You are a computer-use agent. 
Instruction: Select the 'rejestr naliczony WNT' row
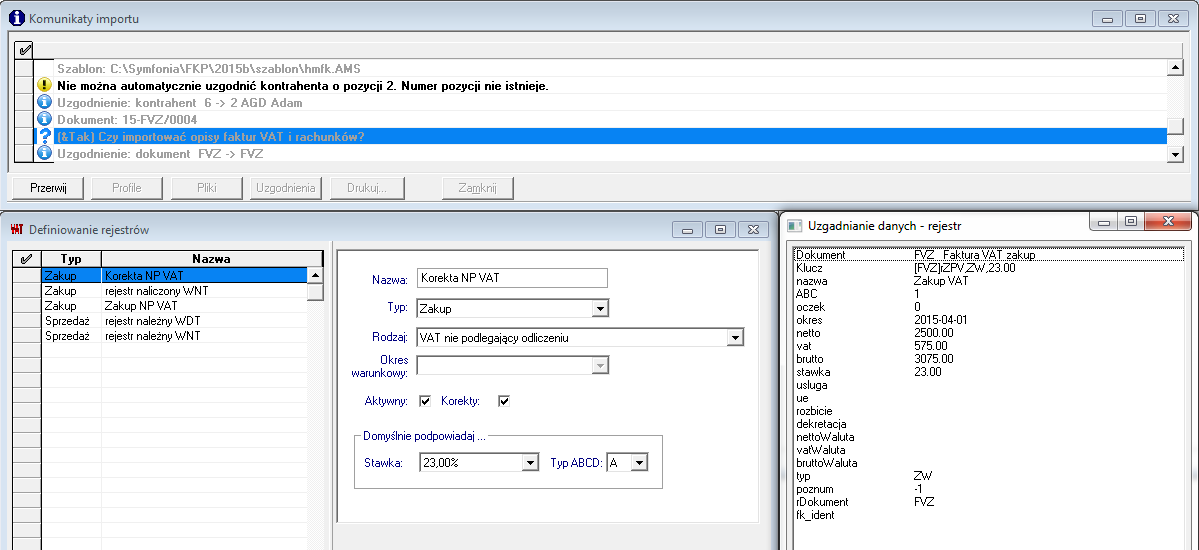(x=174, y=291)
